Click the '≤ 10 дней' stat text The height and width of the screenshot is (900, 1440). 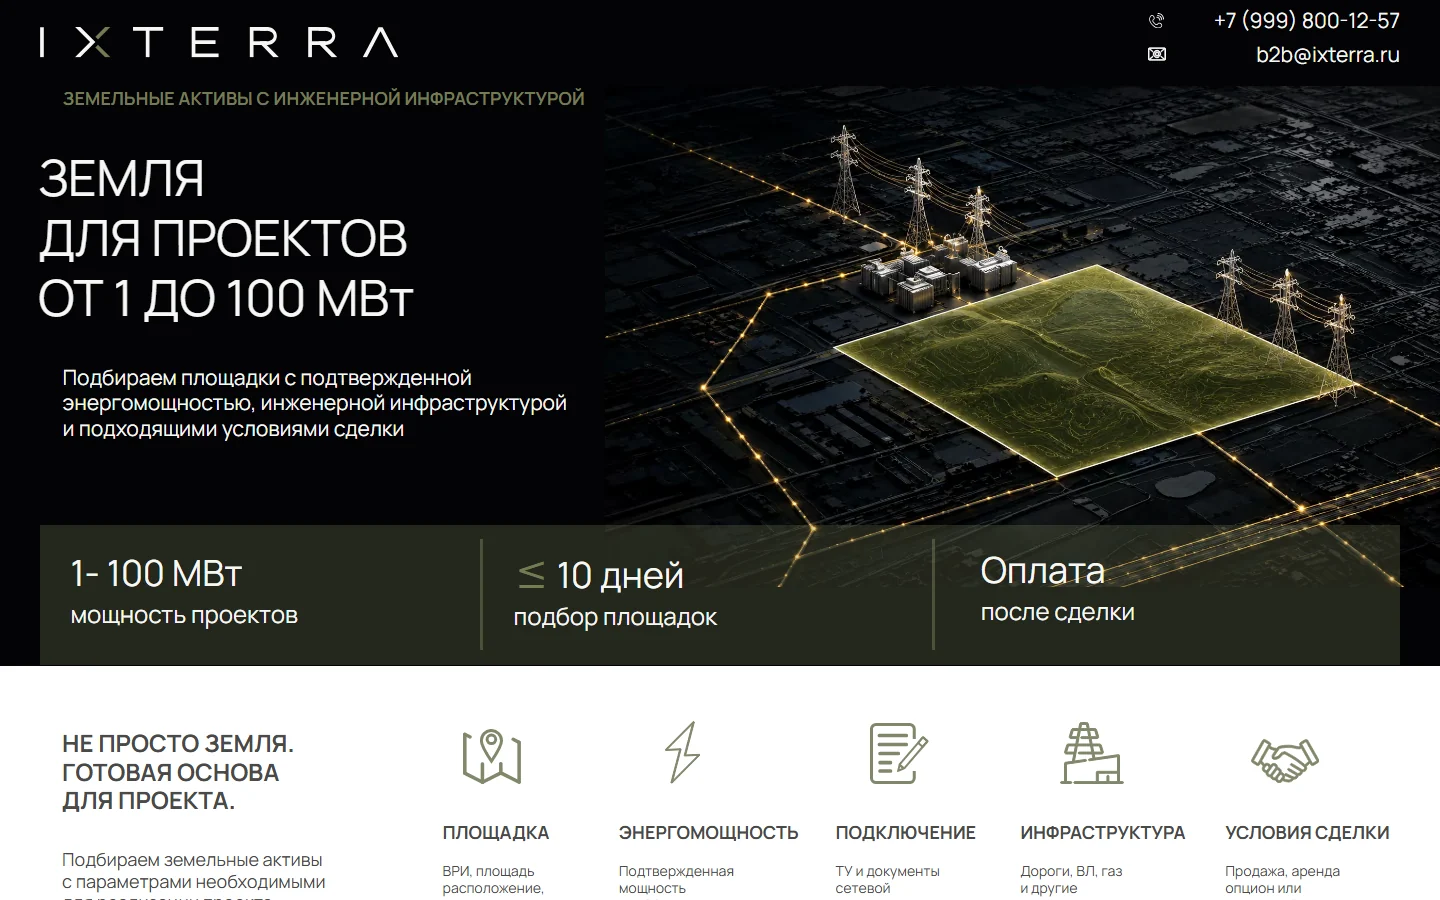point(600,576)
